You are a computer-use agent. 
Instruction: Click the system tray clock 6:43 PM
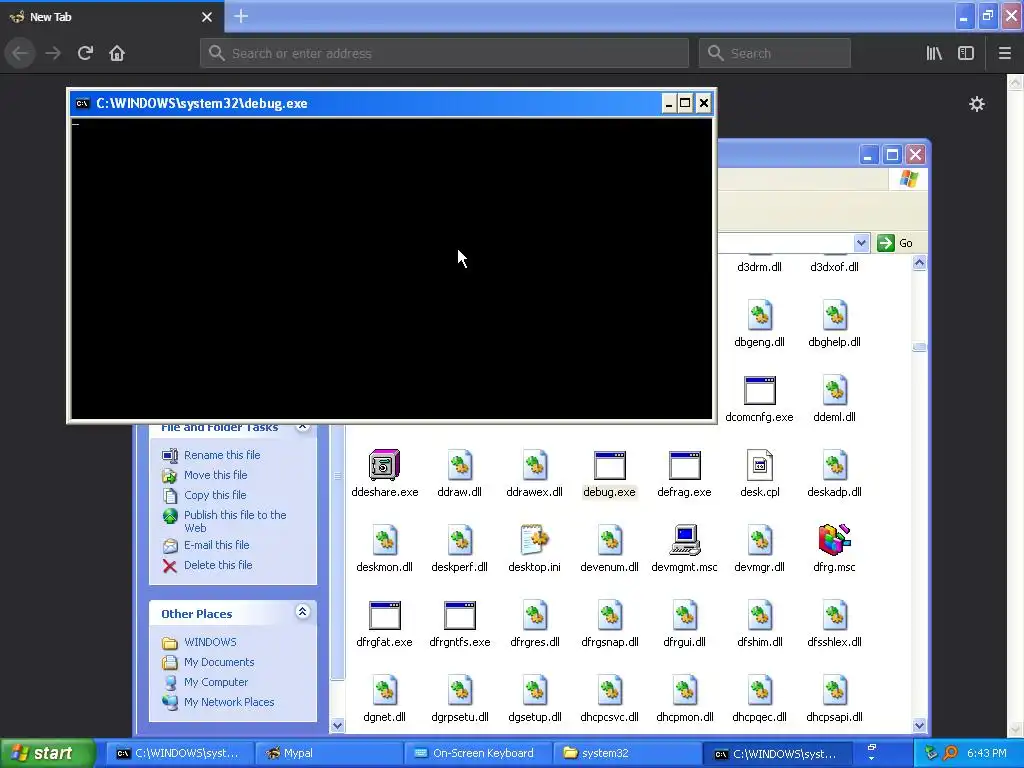pos(986,753)
